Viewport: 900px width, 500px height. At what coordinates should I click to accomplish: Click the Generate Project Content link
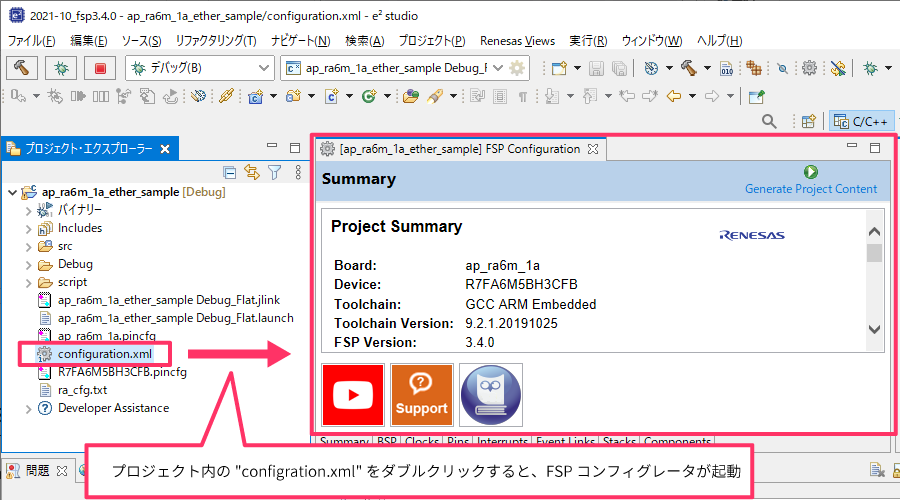click(810, 189)
